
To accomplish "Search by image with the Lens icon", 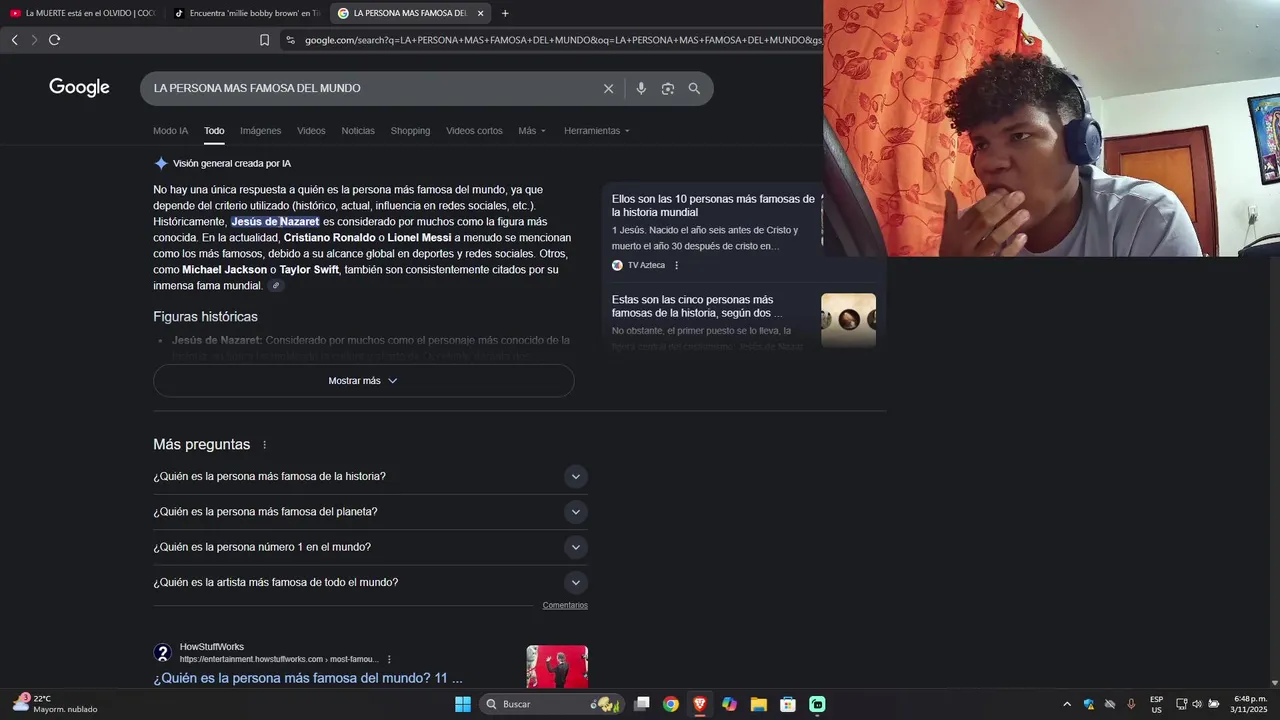I will (x=668, y=89).
